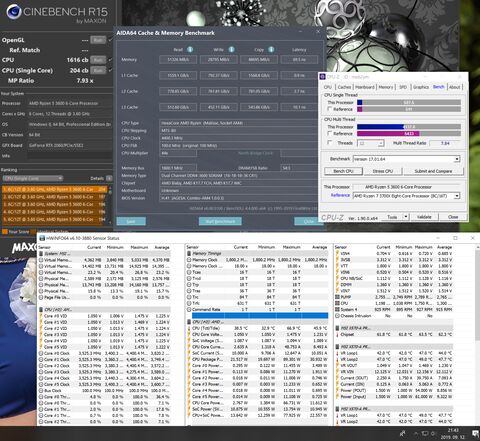
Task: Open the Tools dropdown arrow in CPU-Z
Action: coord(406,217)
